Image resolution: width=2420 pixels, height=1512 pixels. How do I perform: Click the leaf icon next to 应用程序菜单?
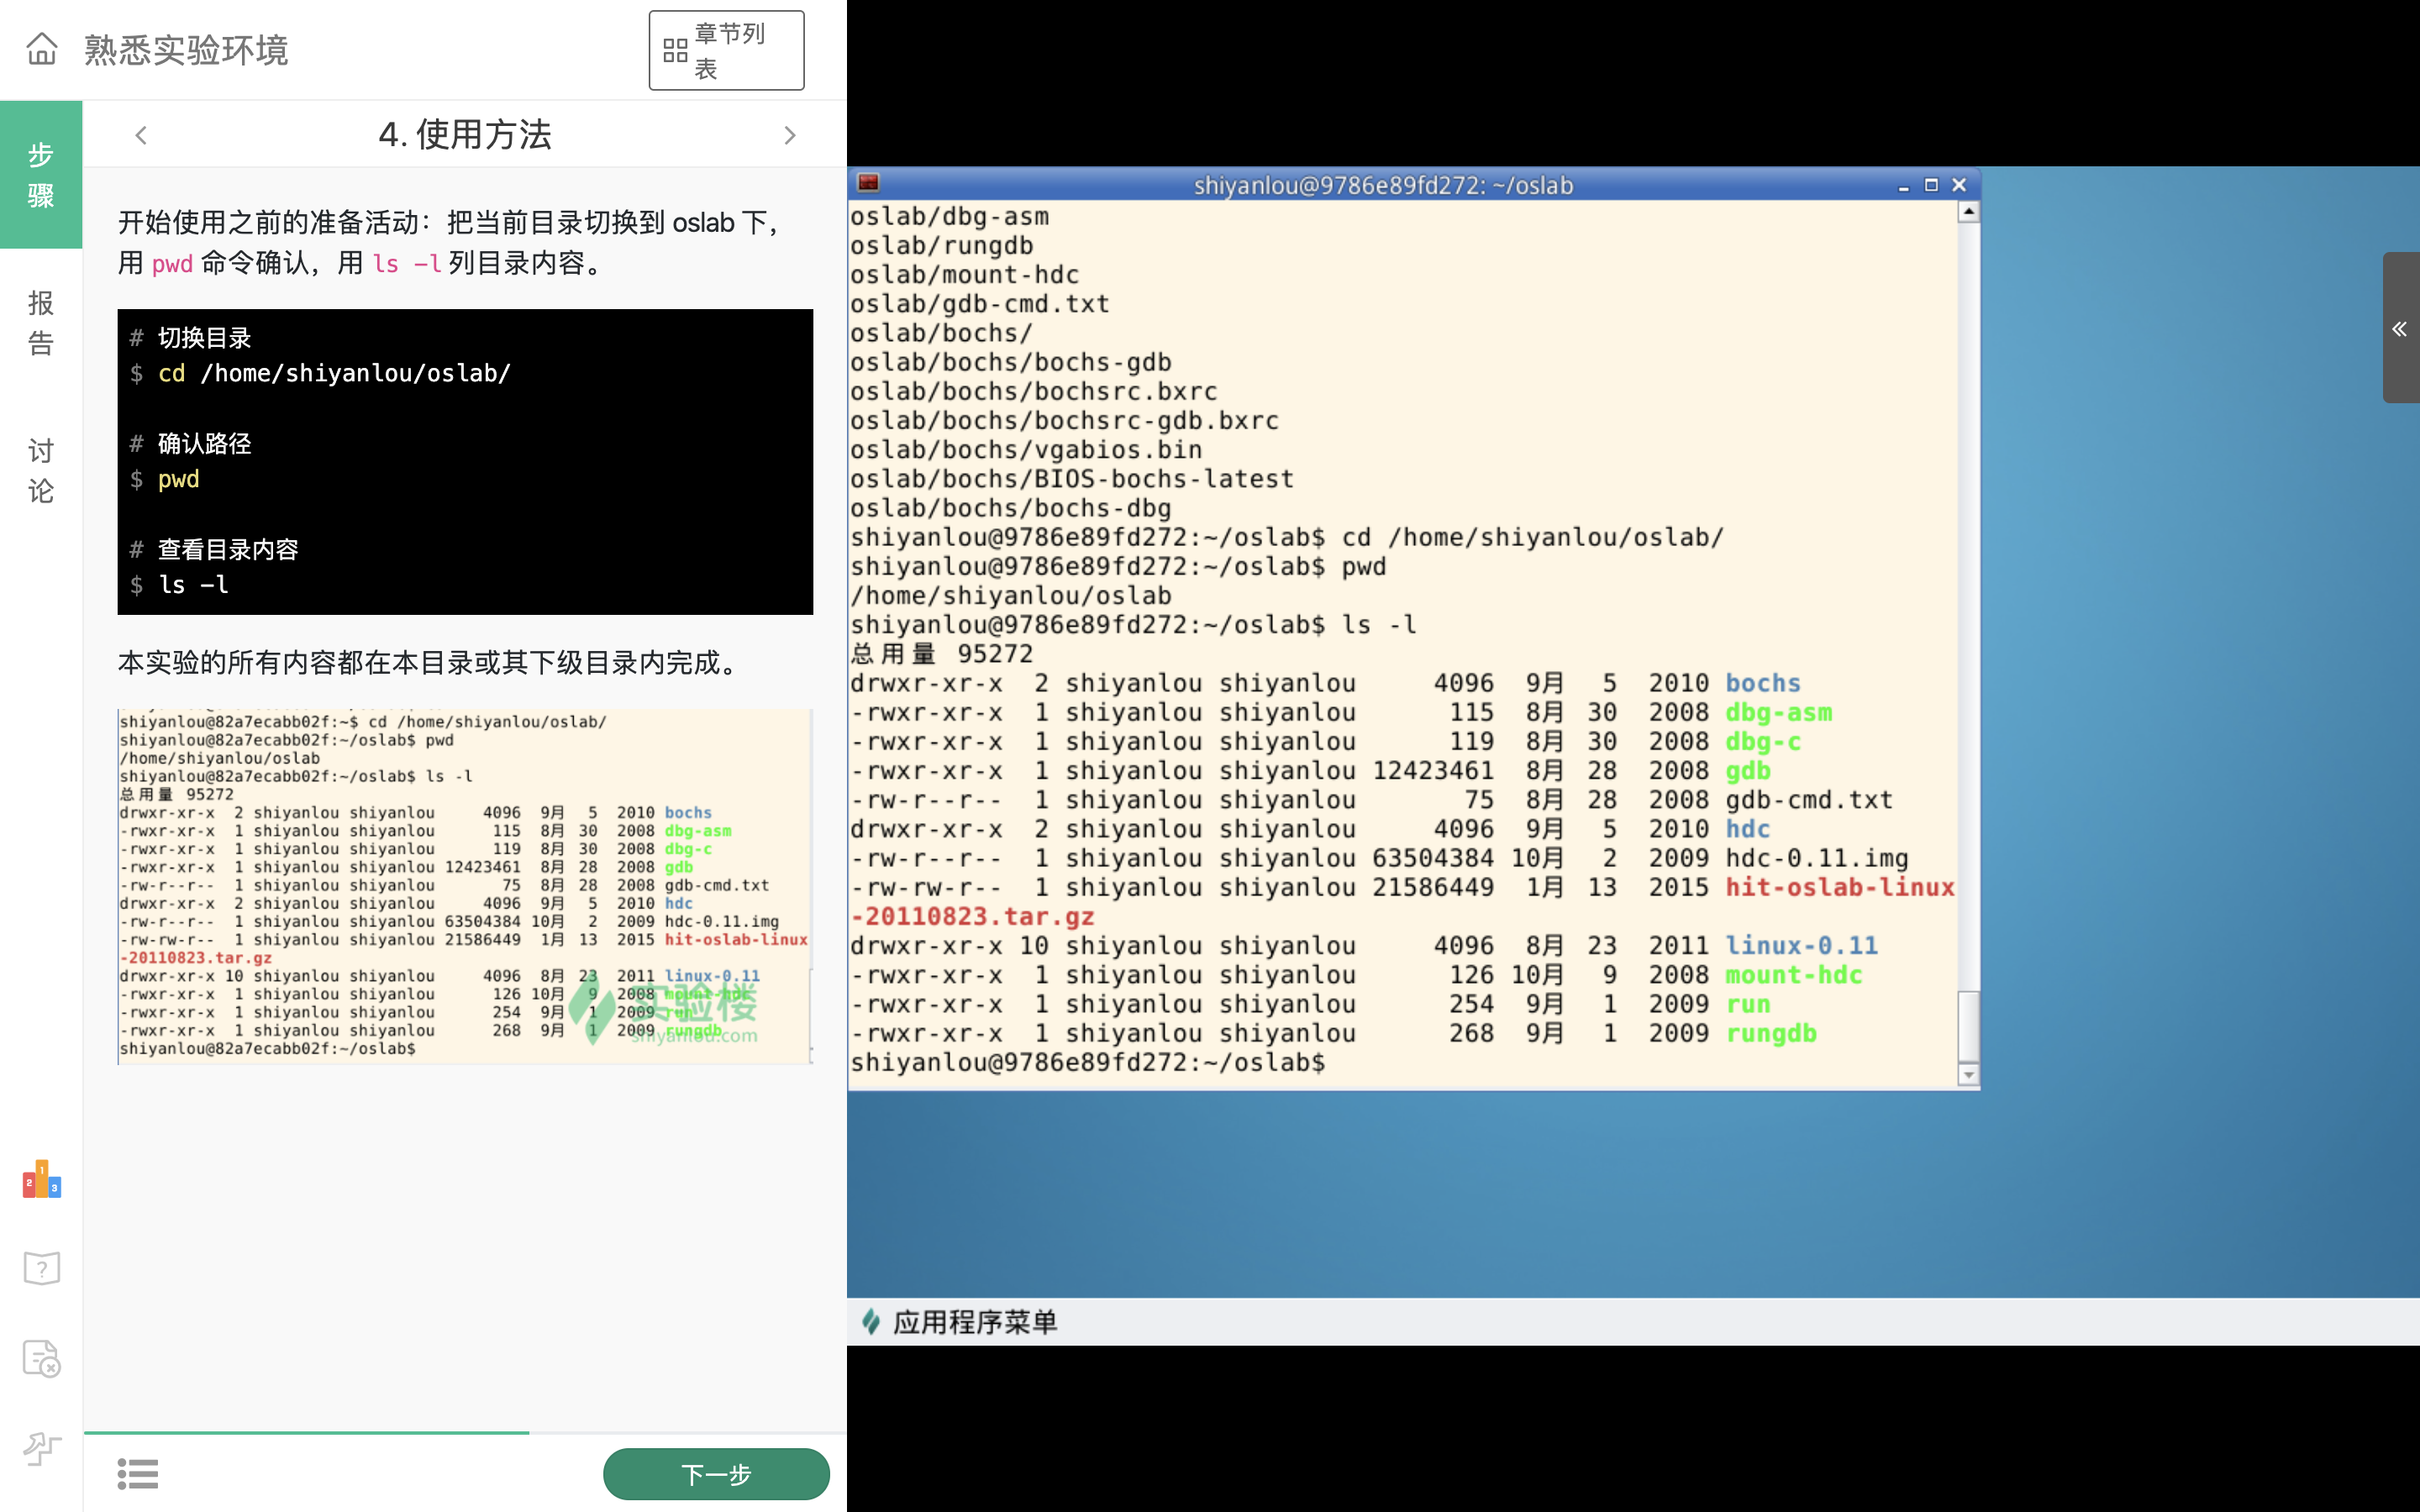[x=870, y=1321]
